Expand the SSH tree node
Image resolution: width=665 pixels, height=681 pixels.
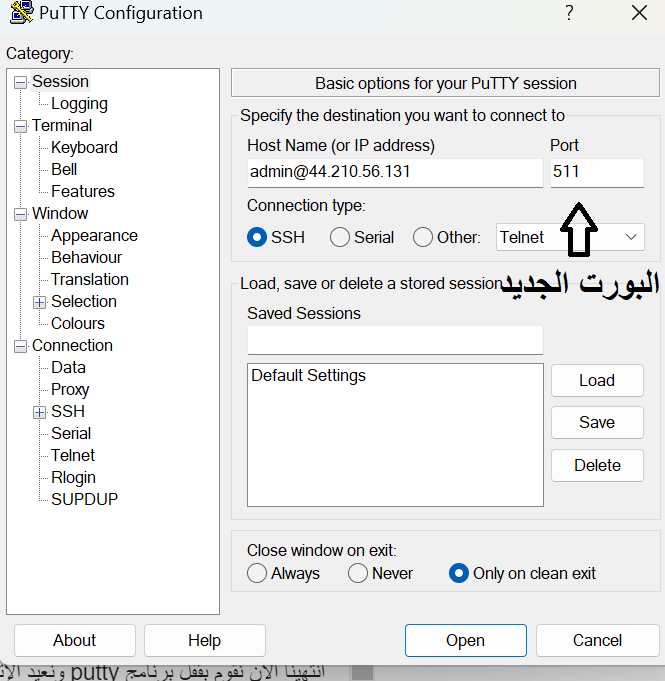39,412
